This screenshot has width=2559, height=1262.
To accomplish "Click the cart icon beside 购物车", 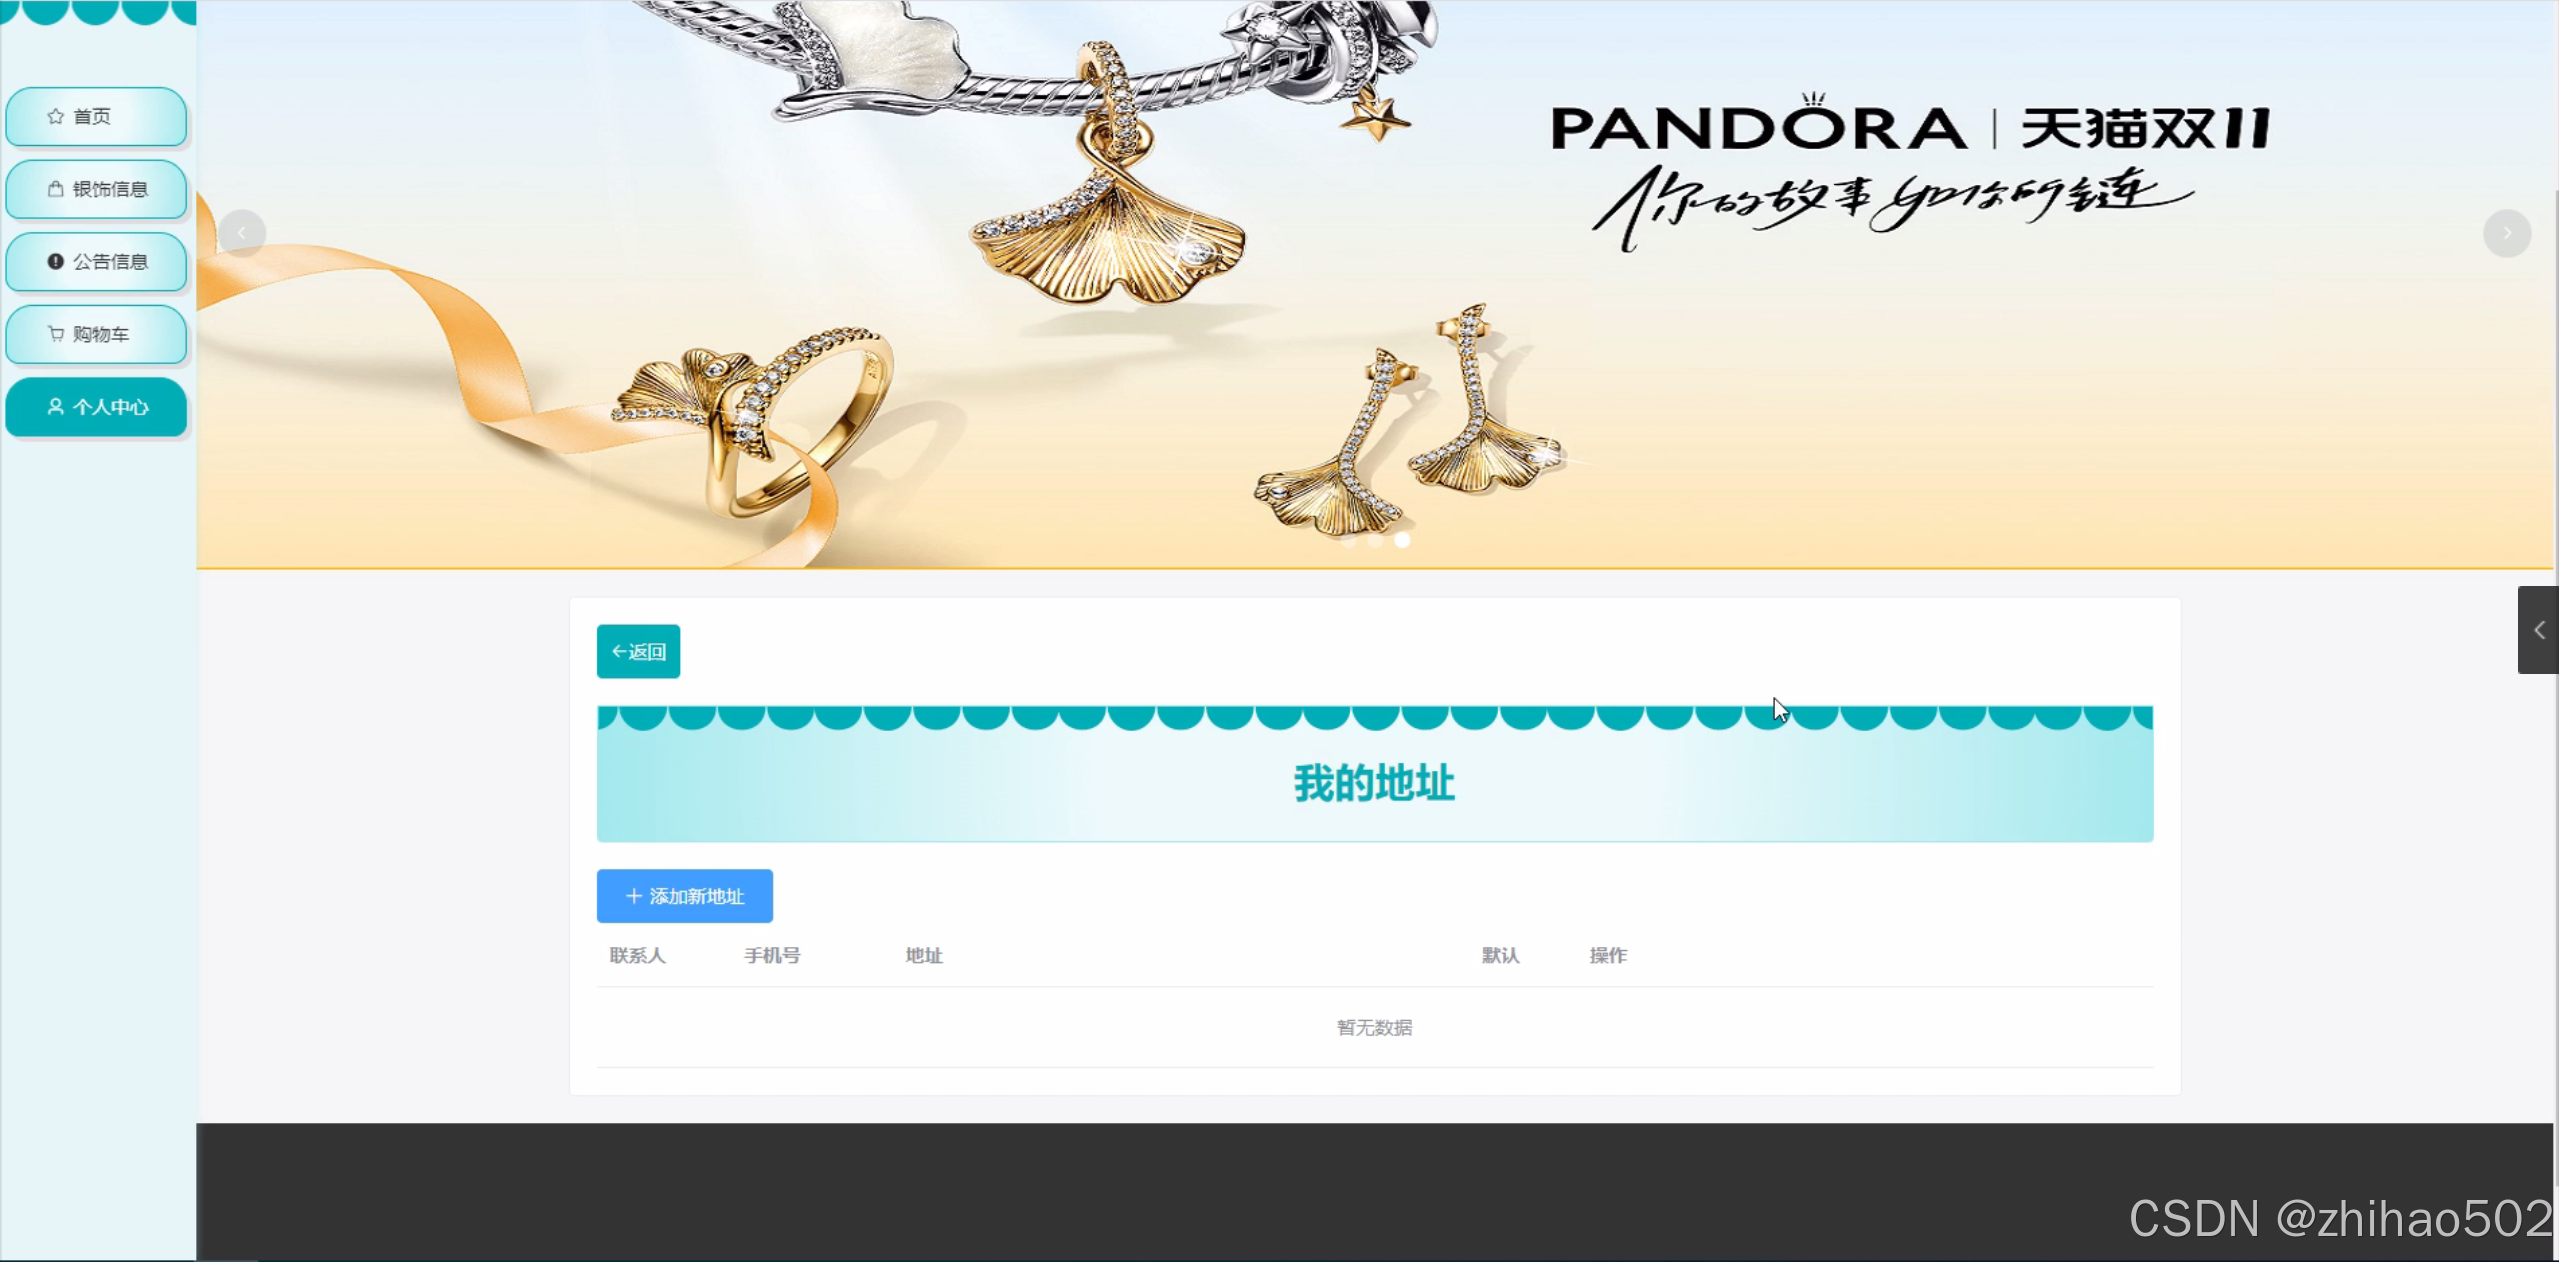I will pos(55,334).
